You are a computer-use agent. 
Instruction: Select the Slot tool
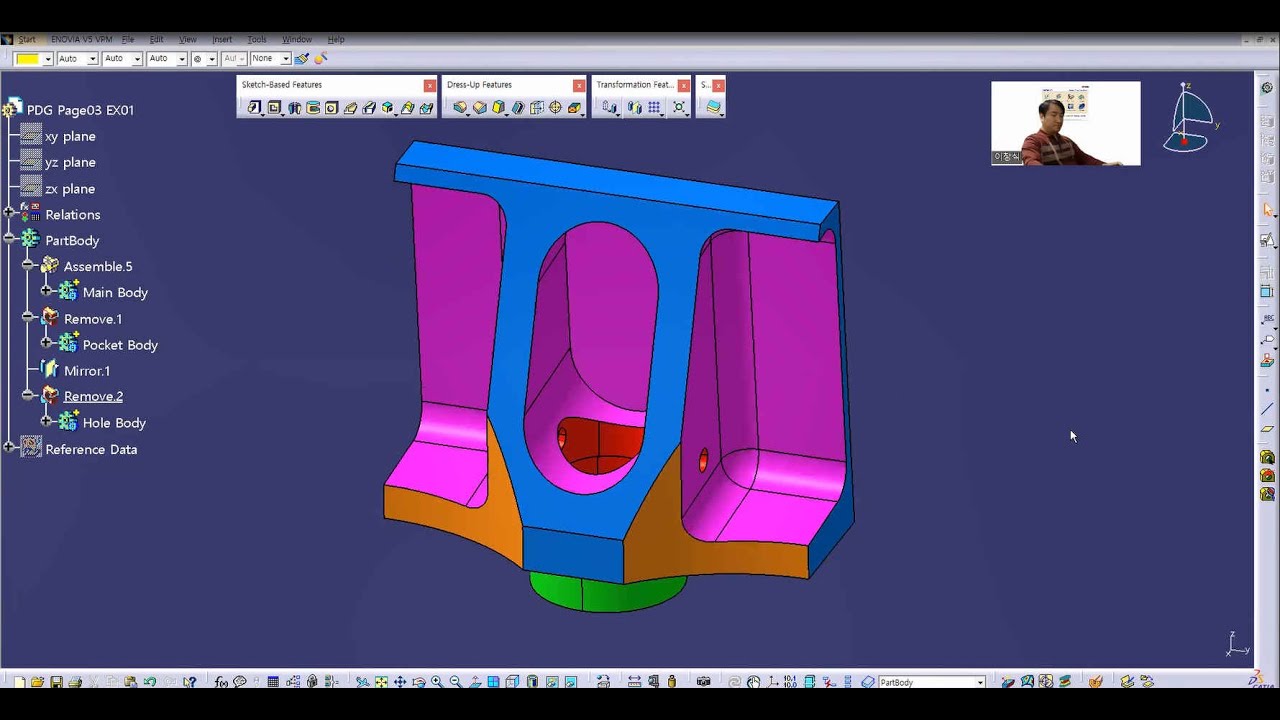click(x=369, y=108)
